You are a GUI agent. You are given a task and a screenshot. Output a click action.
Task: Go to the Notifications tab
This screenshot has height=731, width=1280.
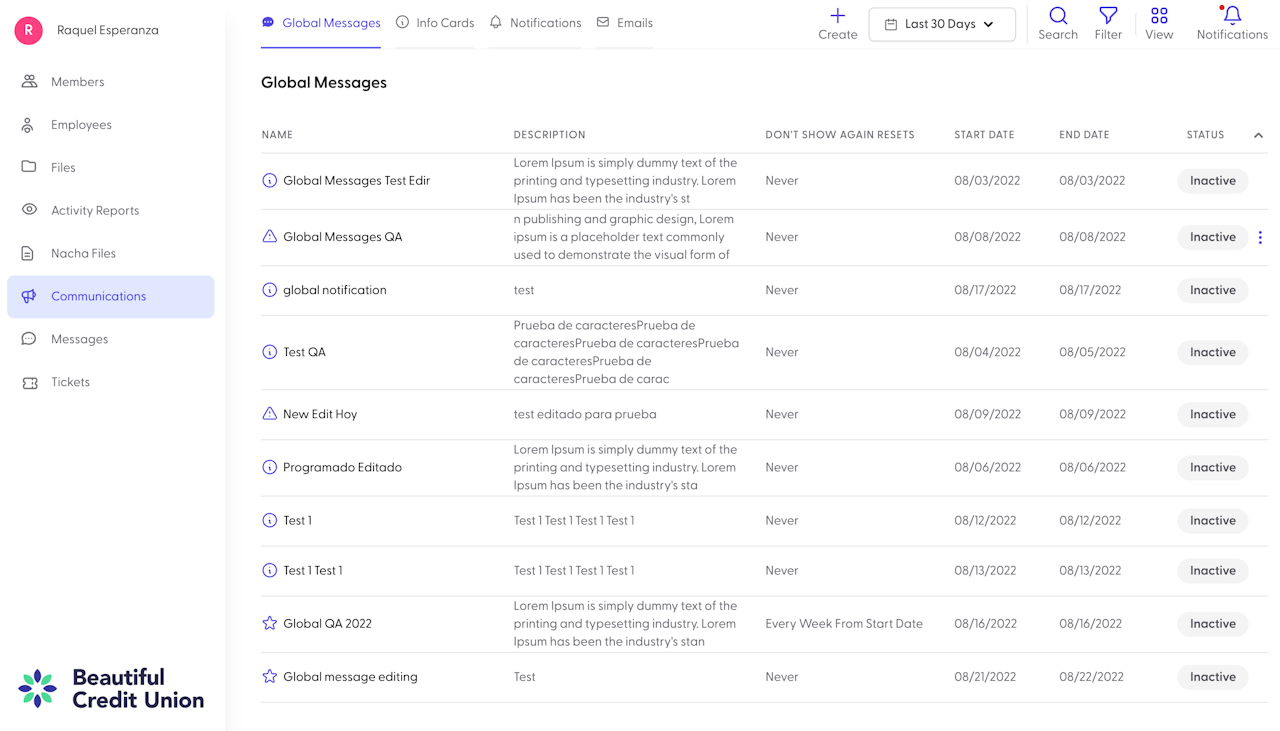pyautogui.click(x=535, y=23)
